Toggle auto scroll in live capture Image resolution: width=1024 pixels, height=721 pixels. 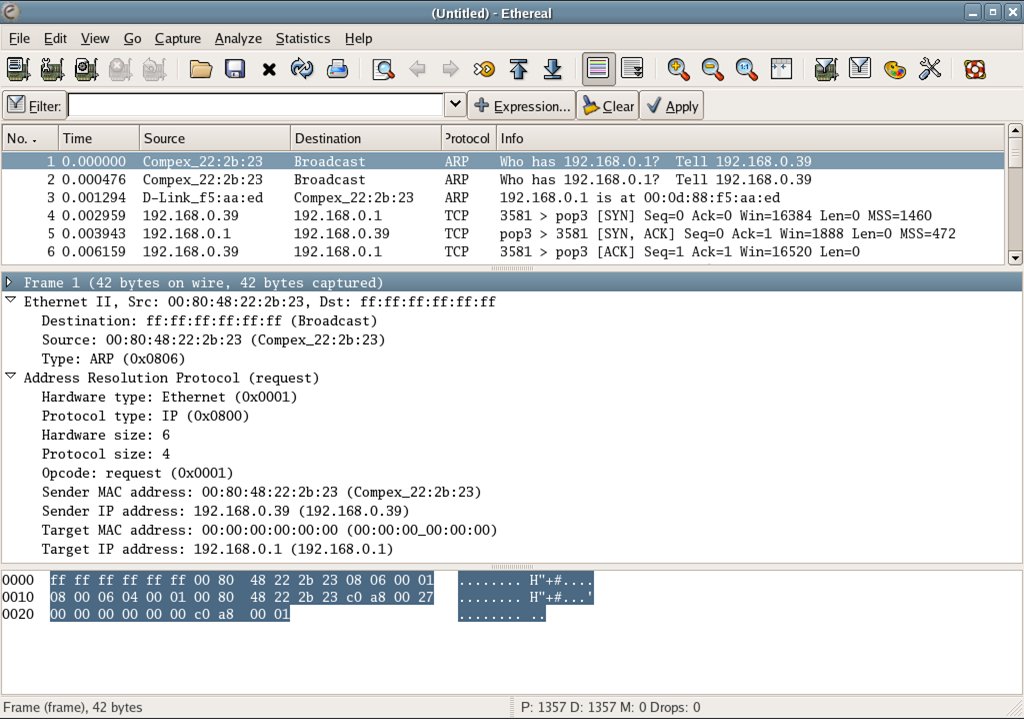click(x=631, y=69)
